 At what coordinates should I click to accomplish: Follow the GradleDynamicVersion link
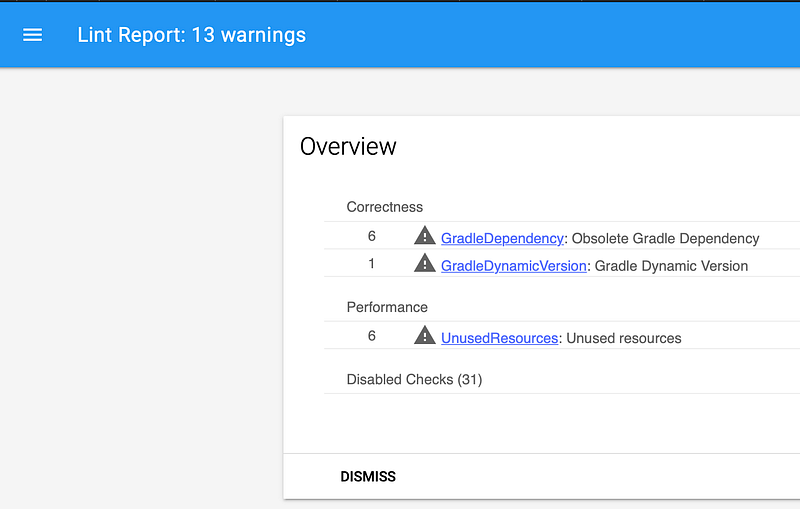(513, 265)
